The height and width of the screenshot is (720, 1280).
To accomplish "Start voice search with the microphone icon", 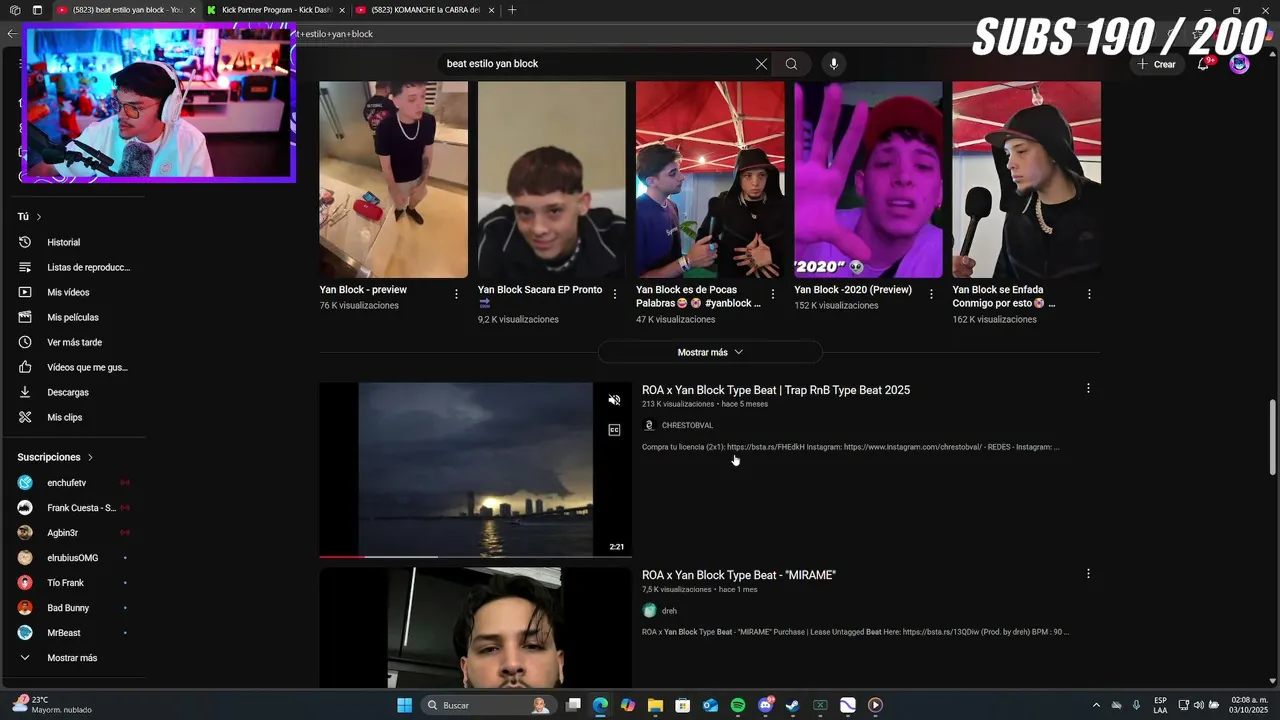I will click(x=834, y=64).
